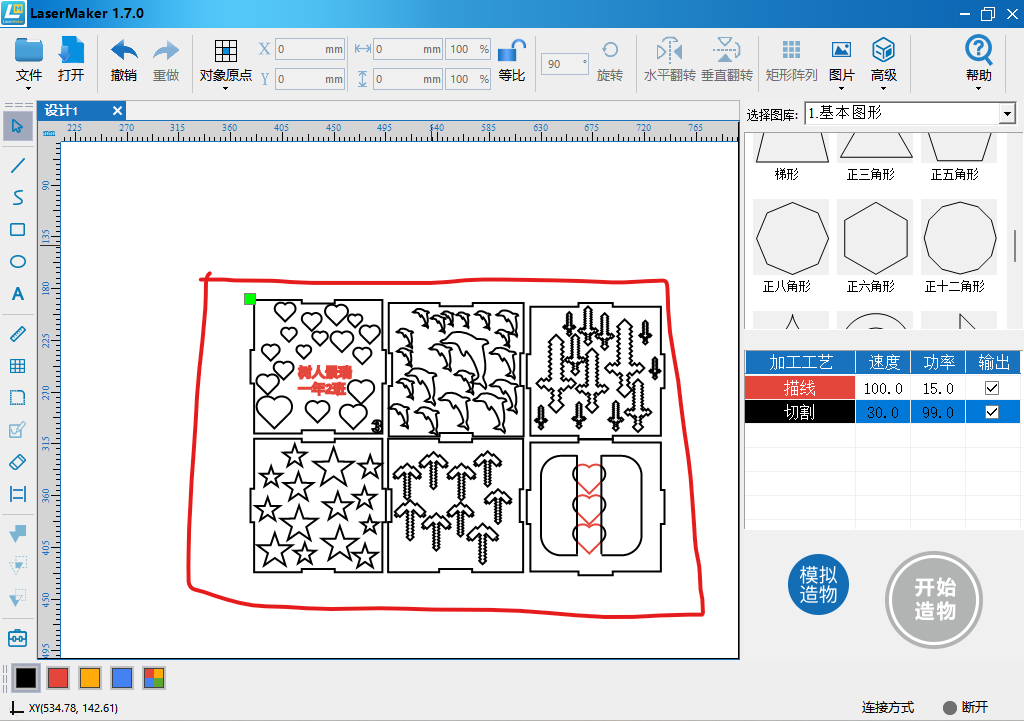Image resolution: width=1024 pixels, height=721 pixels.
Task: Click the eraser tool in left toolbar
Action: tap(17, 461)
